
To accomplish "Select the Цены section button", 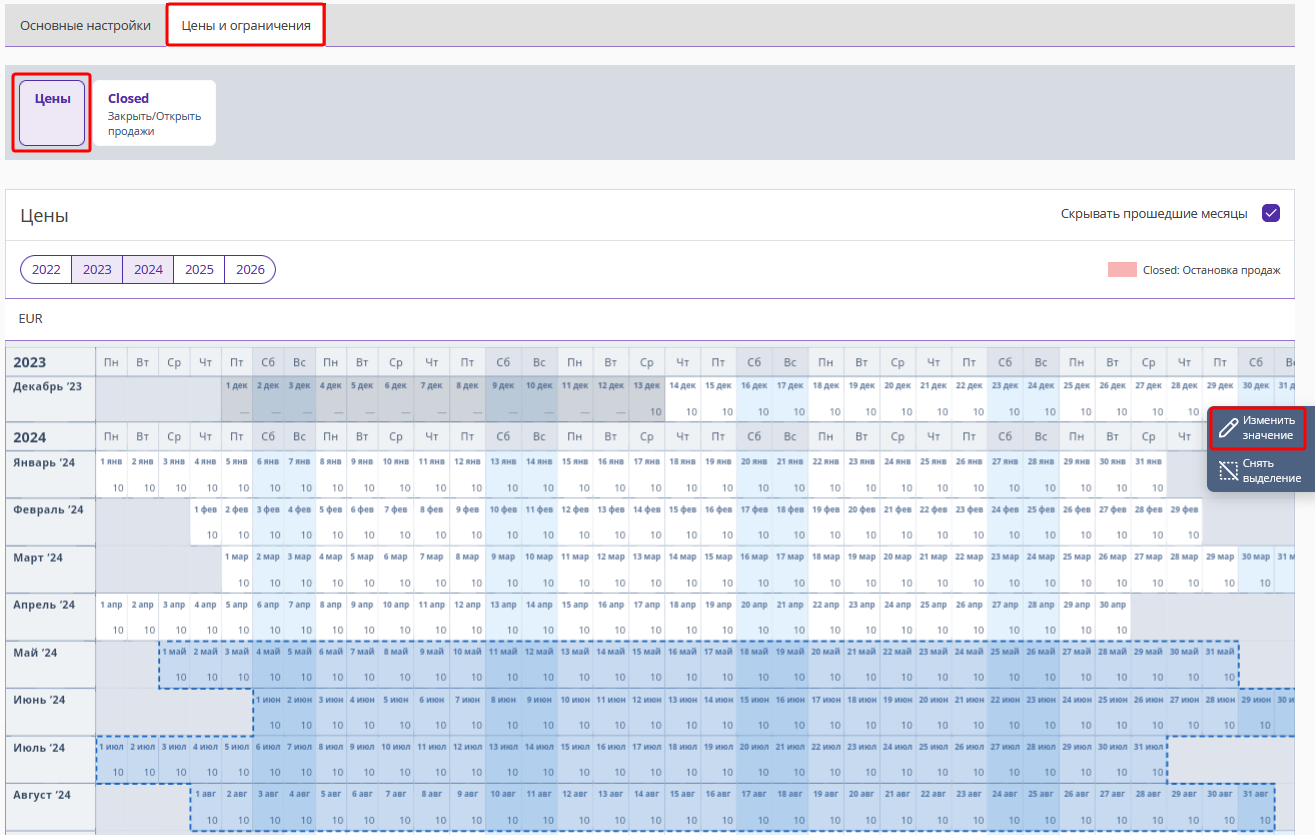I will coord(52,113).
